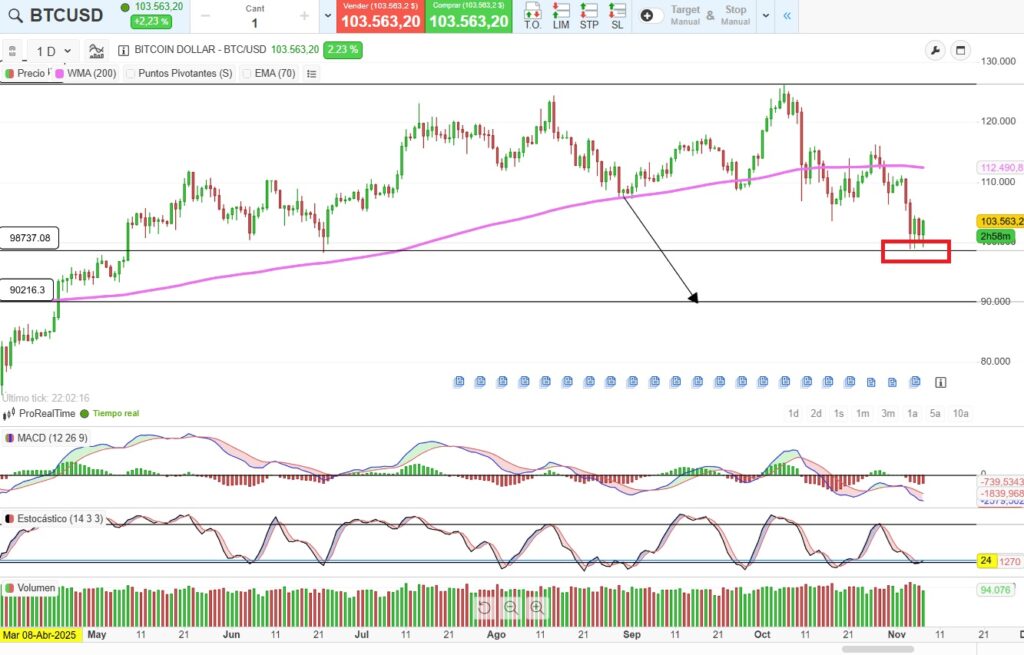Switch to the 1a timeframe

[911, 413]
